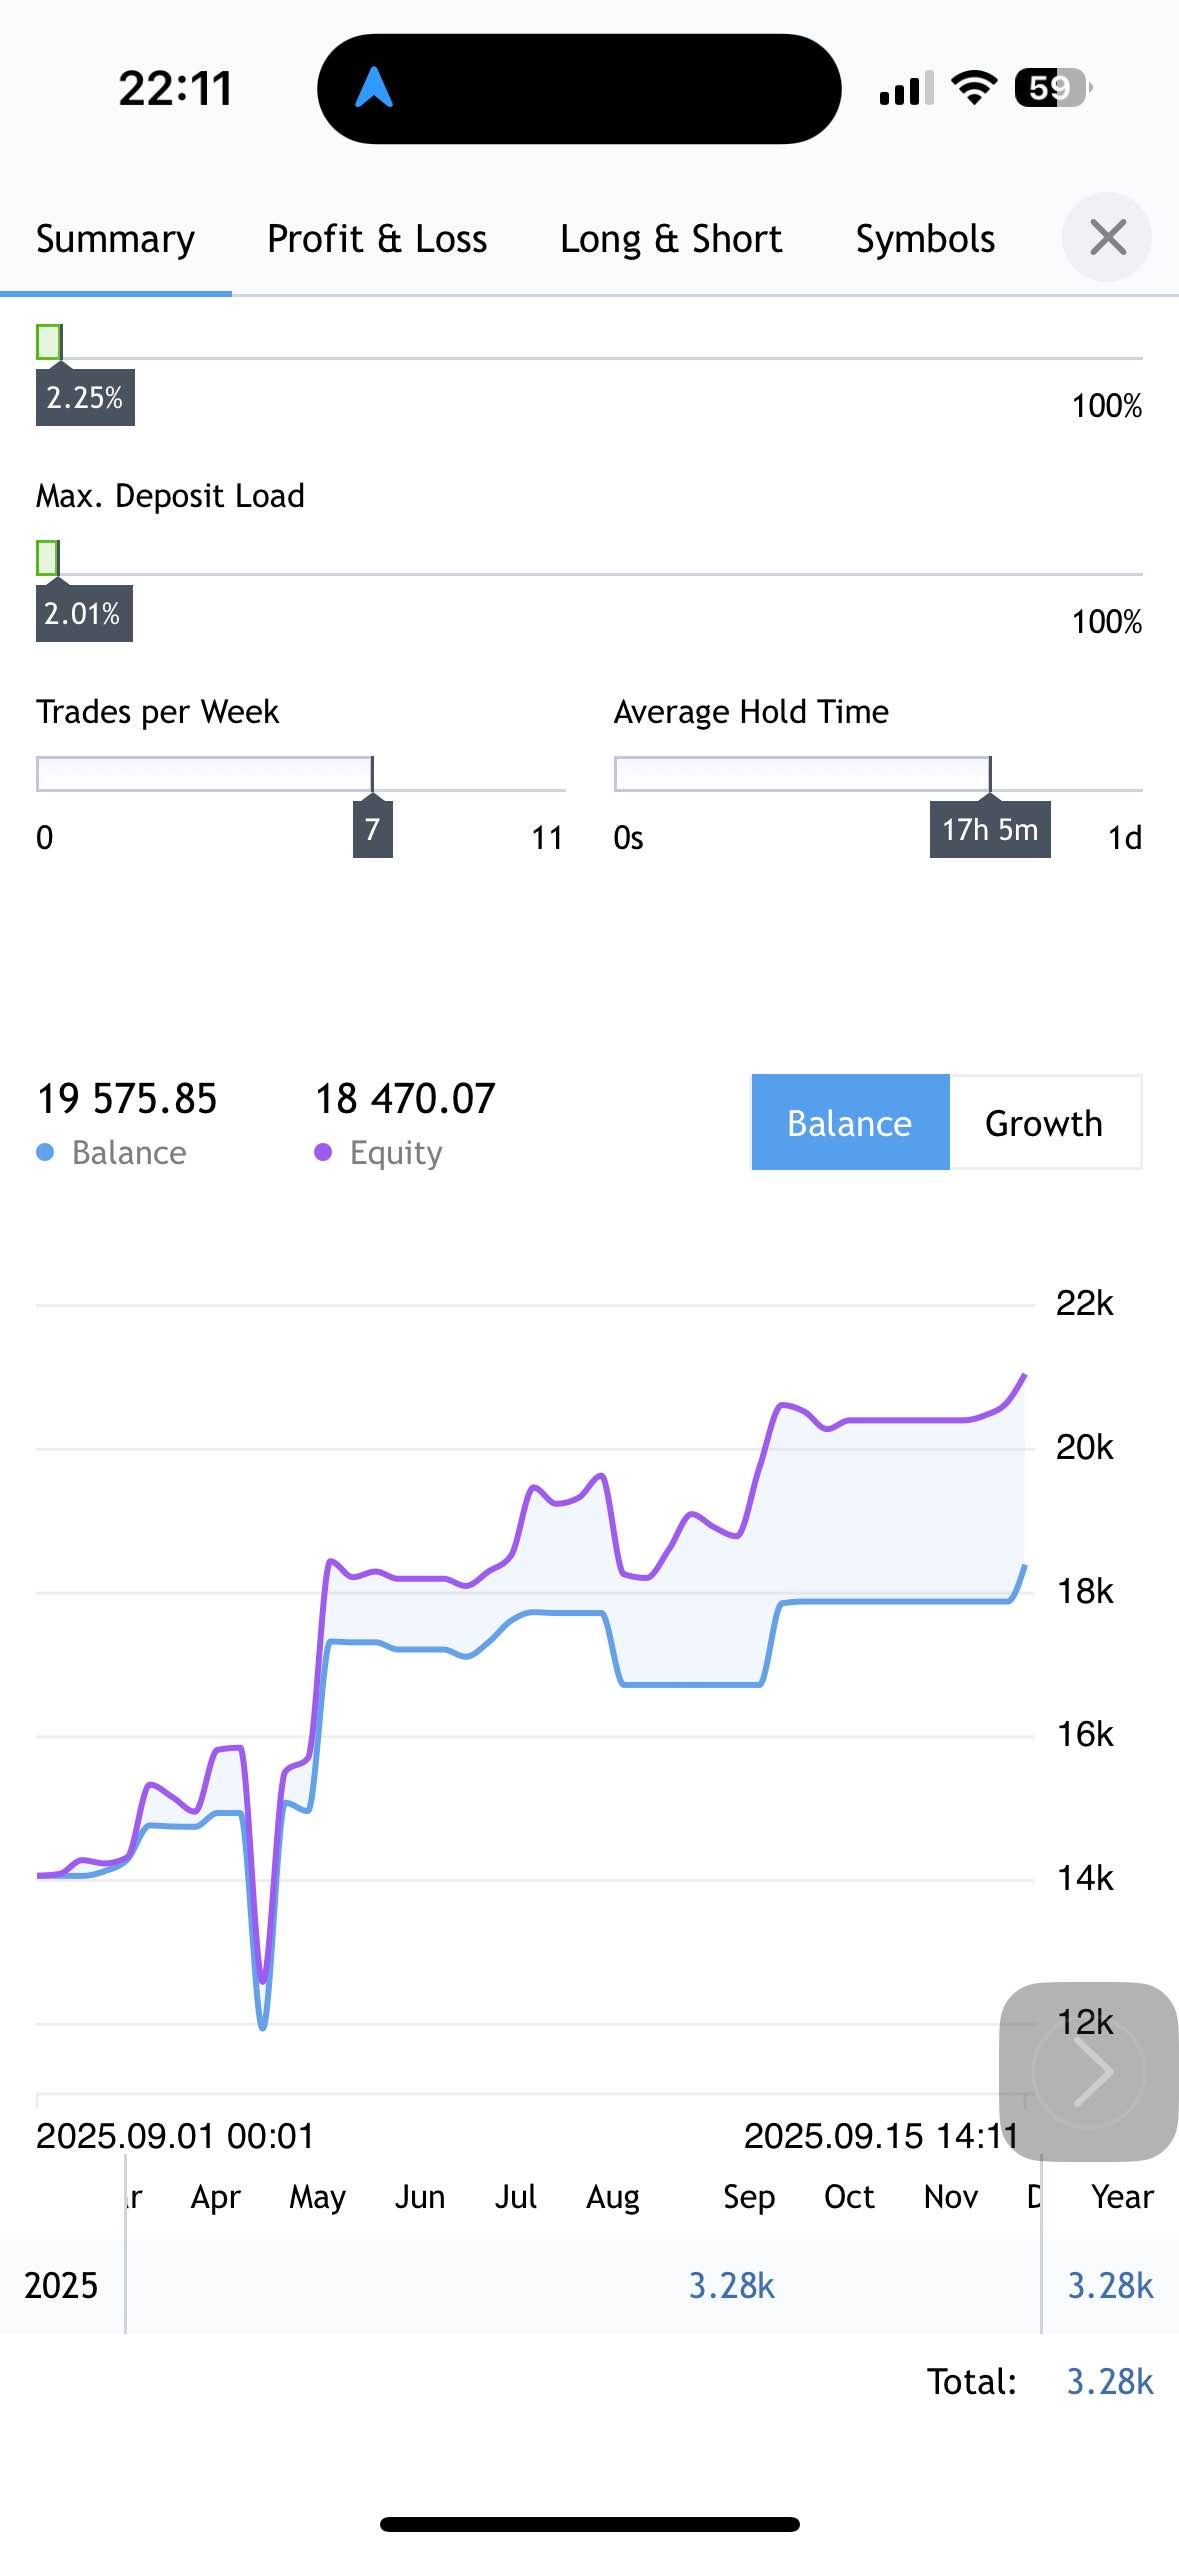The height and width of the screenshot is (2556, 1179).
Task: Switch chart view to Balance
Action: pos(849,1123)
